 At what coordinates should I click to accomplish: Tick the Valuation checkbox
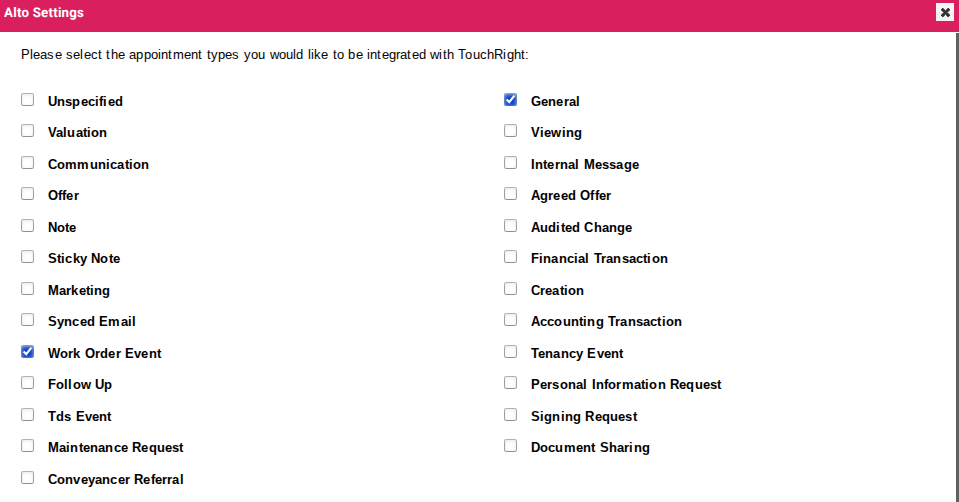click(x=28, y=131)
